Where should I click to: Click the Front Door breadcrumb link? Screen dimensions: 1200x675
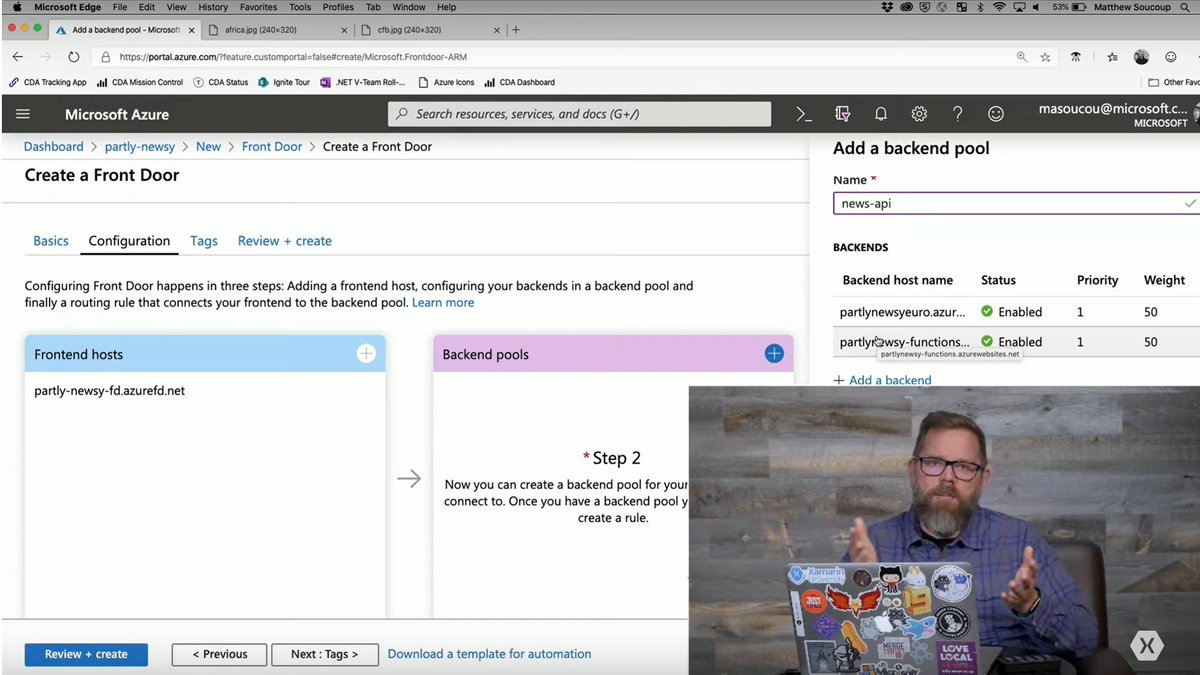[x=272, y=146]
